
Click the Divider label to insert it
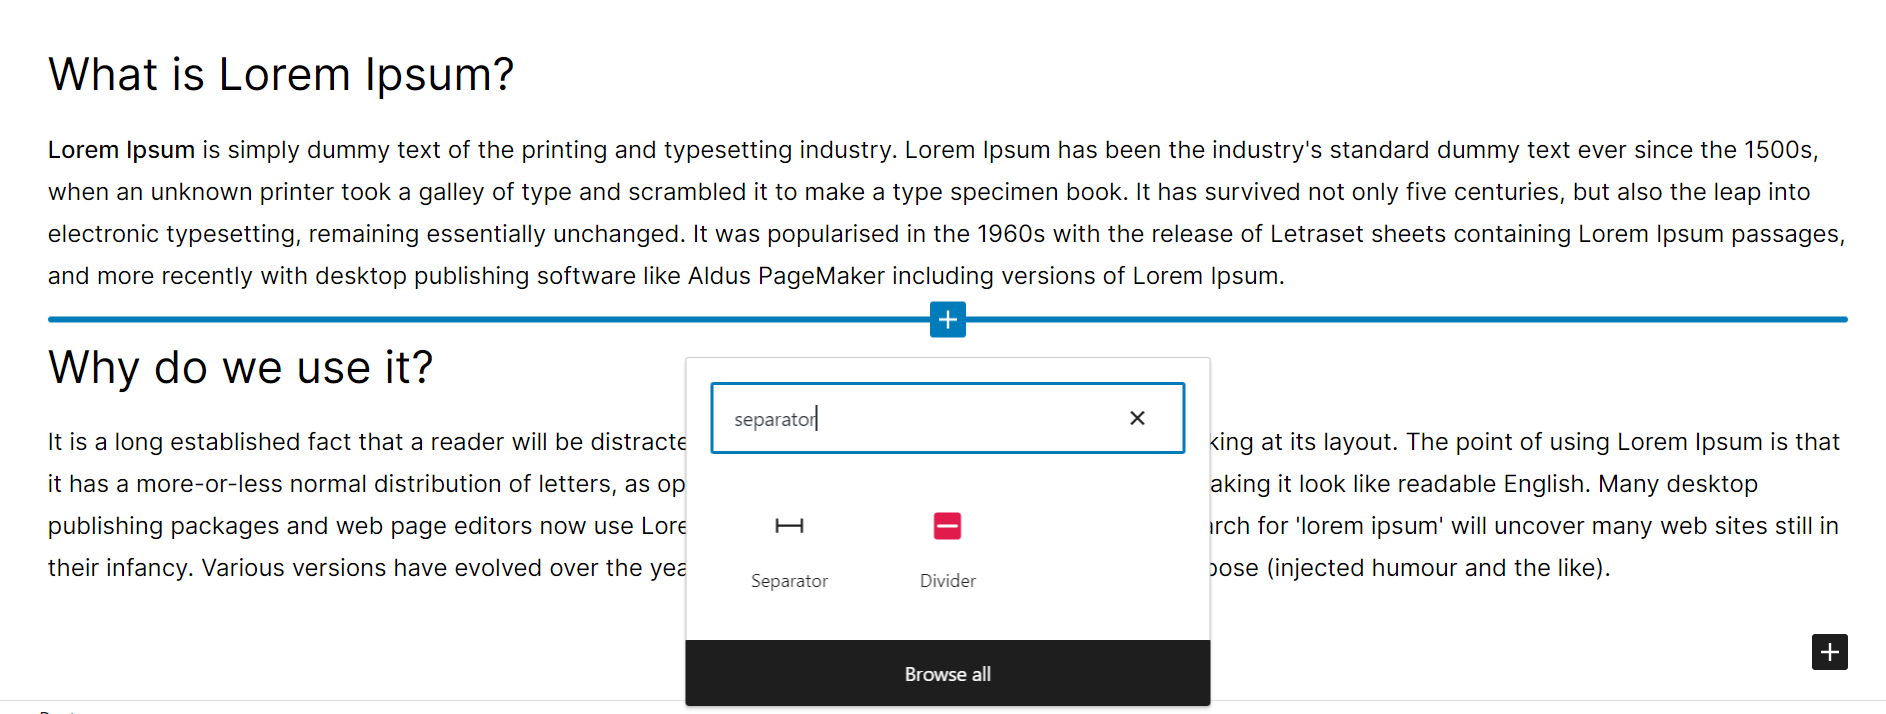coord(947,580)
